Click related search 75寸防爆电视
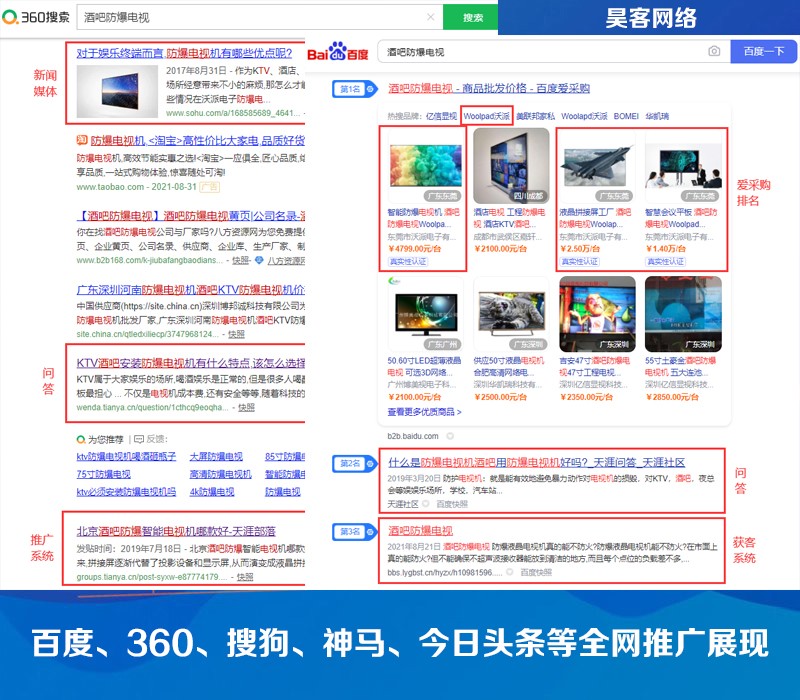This screenshot has width=800, height=700. (x=104, y=474)
